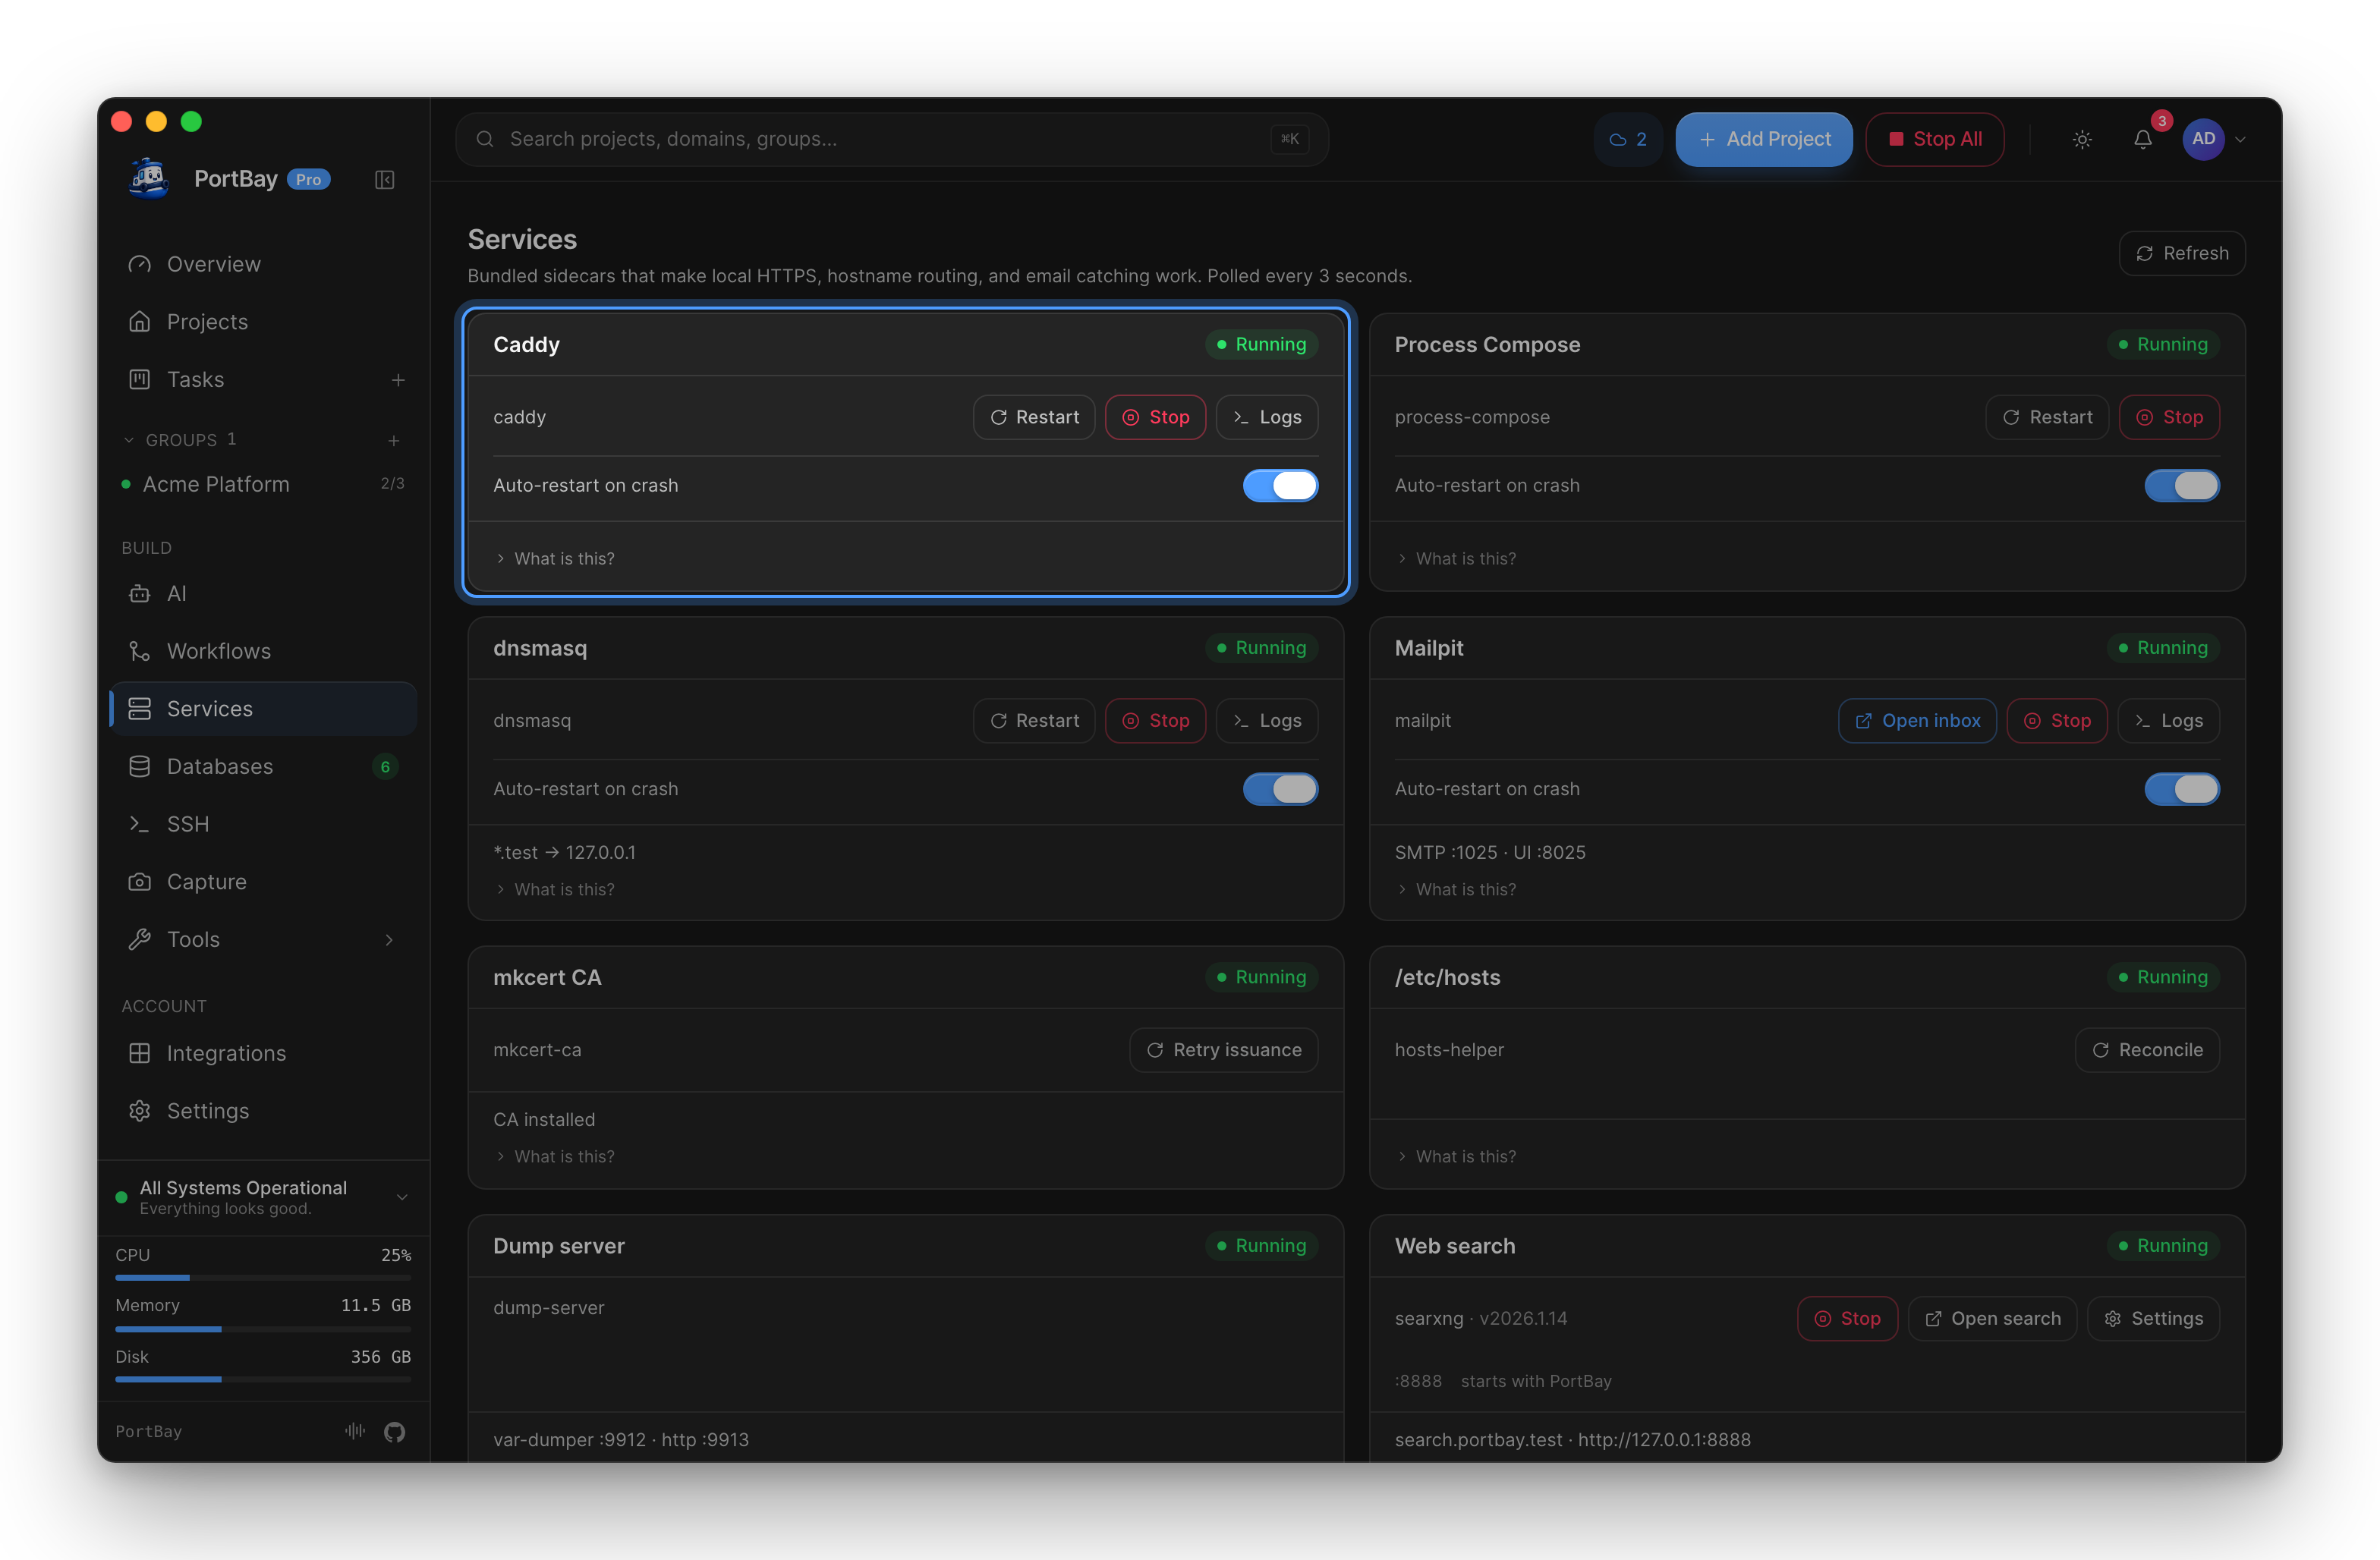Open the AD user avatar
The image size is (2380, 1560).
(2203, 139)
